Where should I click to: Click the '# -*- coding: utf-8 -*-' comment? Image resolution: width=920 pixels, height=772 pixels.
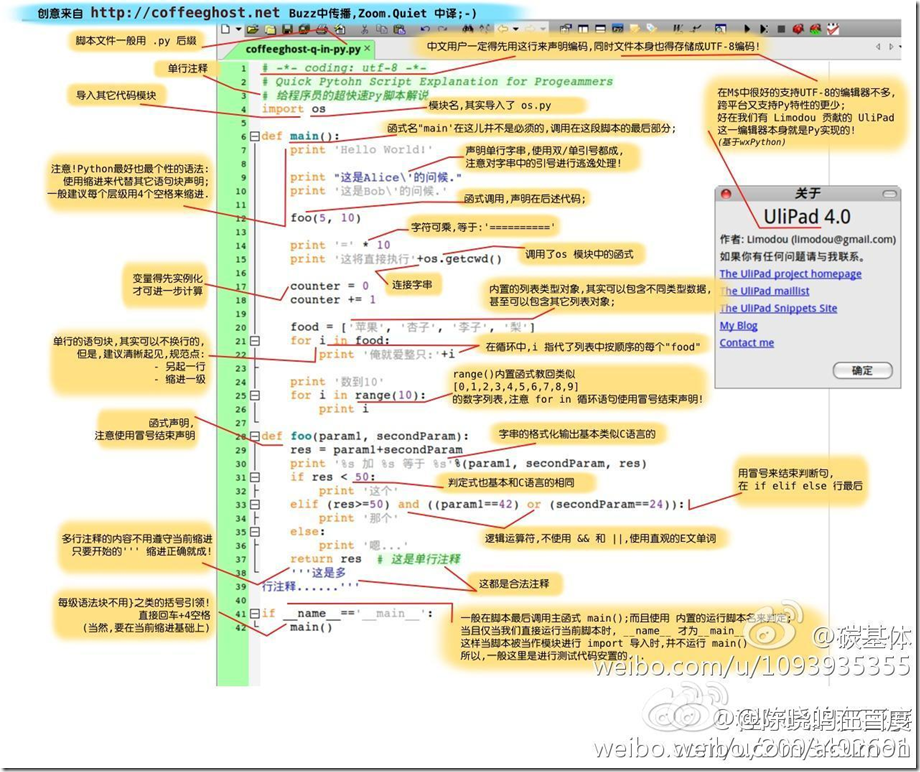[344, 68]
